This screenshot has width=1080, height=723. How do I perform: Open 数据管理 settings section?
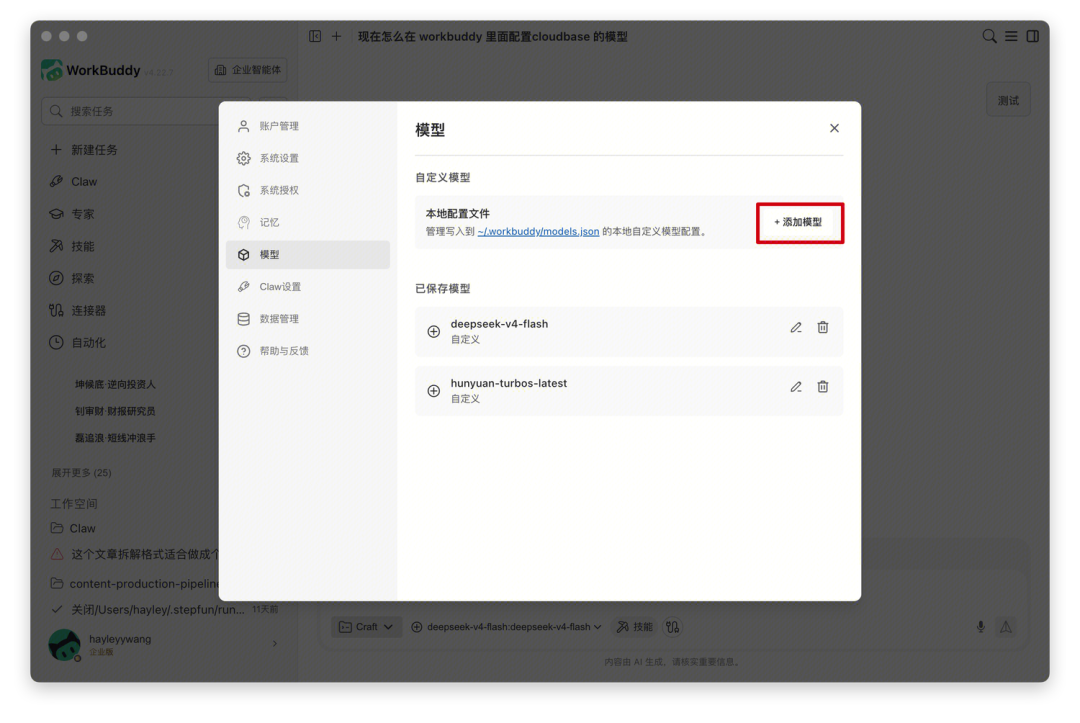coord(307,319)
